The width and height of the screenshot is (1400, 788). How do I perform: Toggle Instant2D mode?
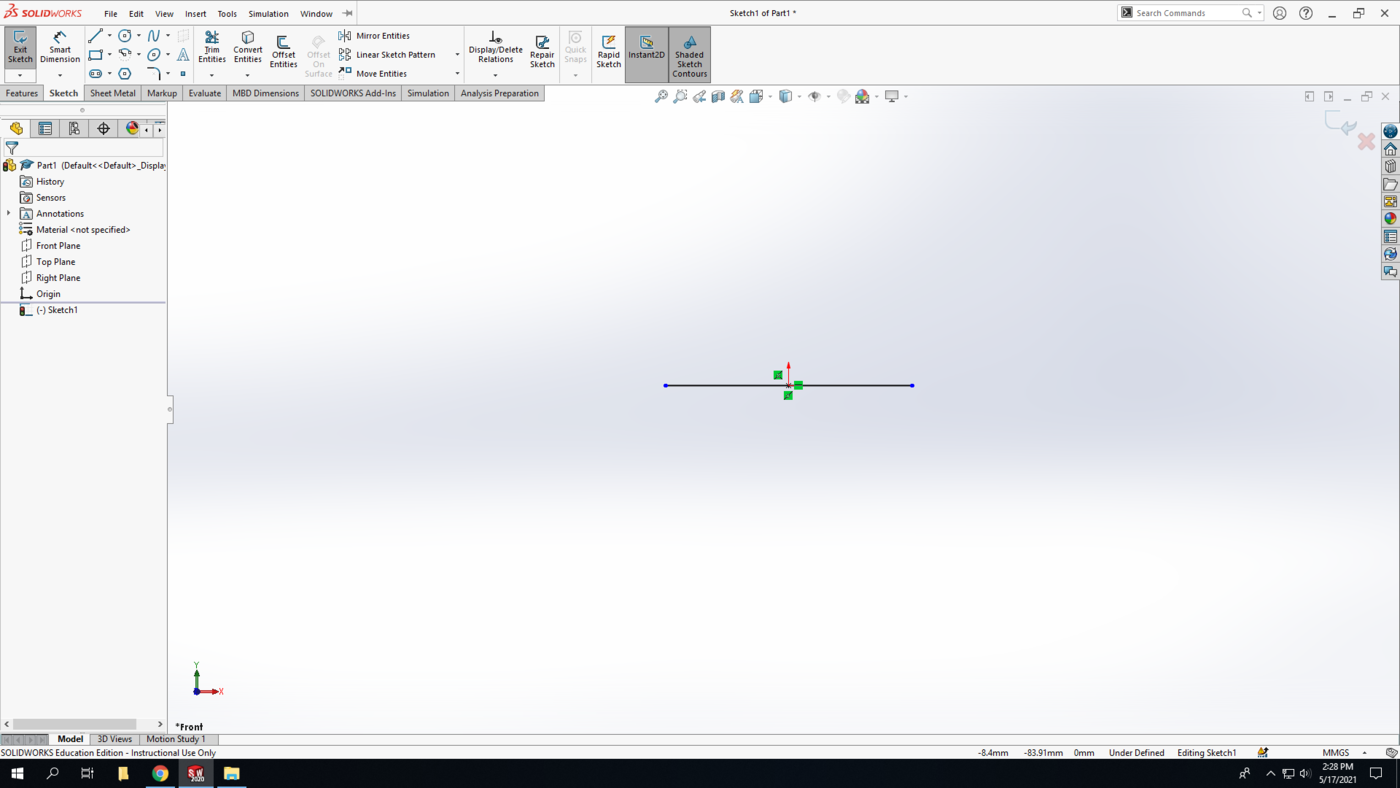point(647,55)
